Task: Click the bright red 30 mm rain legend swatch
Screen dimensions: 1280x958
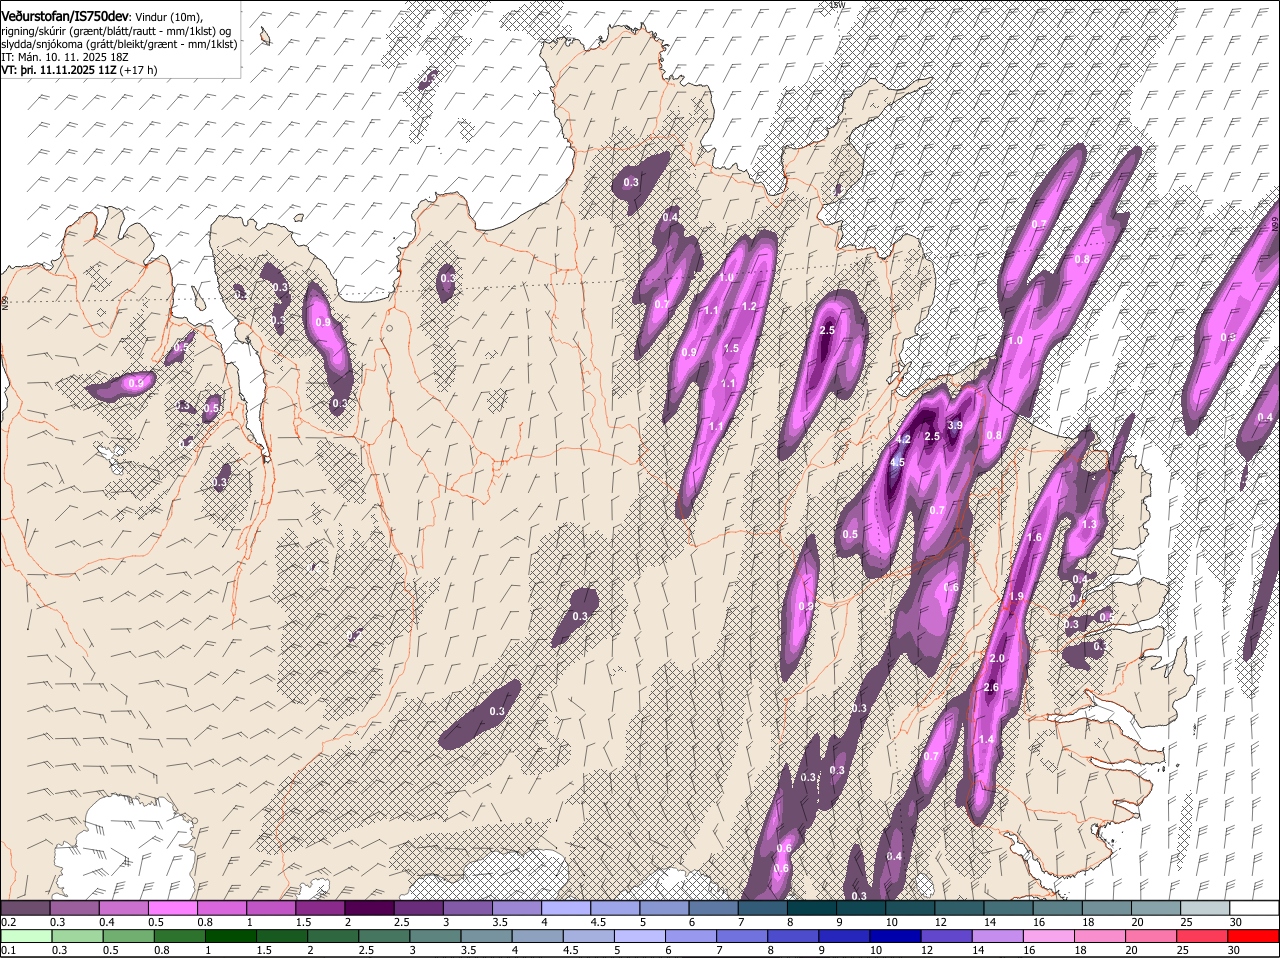Action: [x=1254, y=937]
